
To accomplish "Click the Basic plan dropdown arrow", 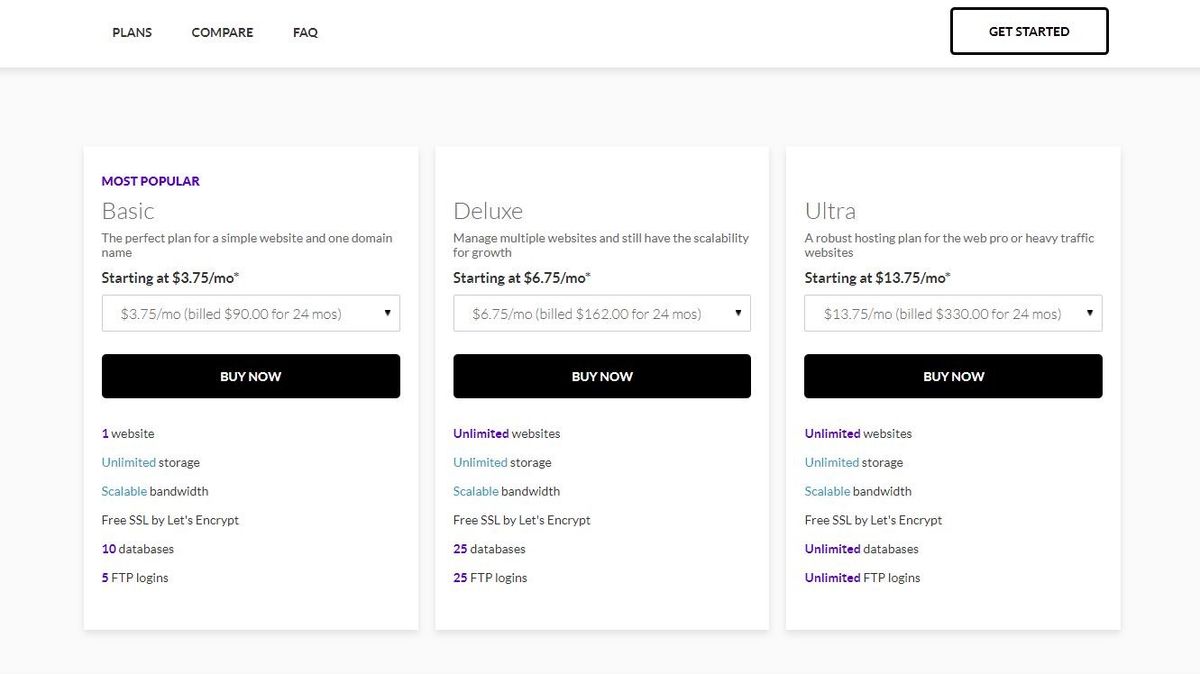I will coord(387,313).
